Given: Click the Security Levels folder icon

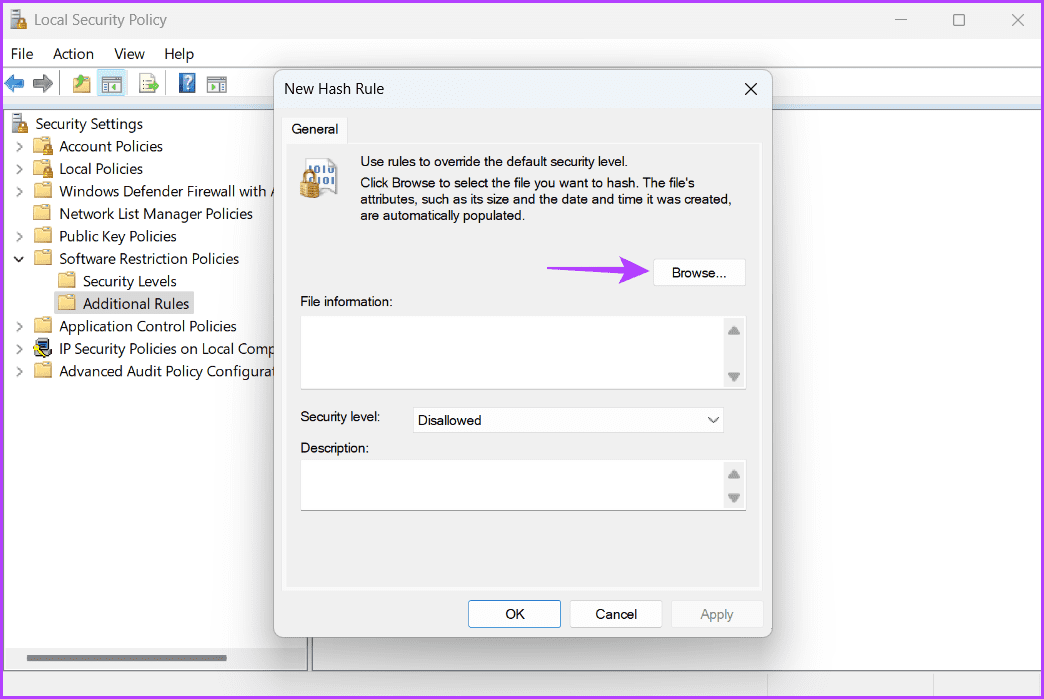Looking at the screenshot, I should coord(67,280).
